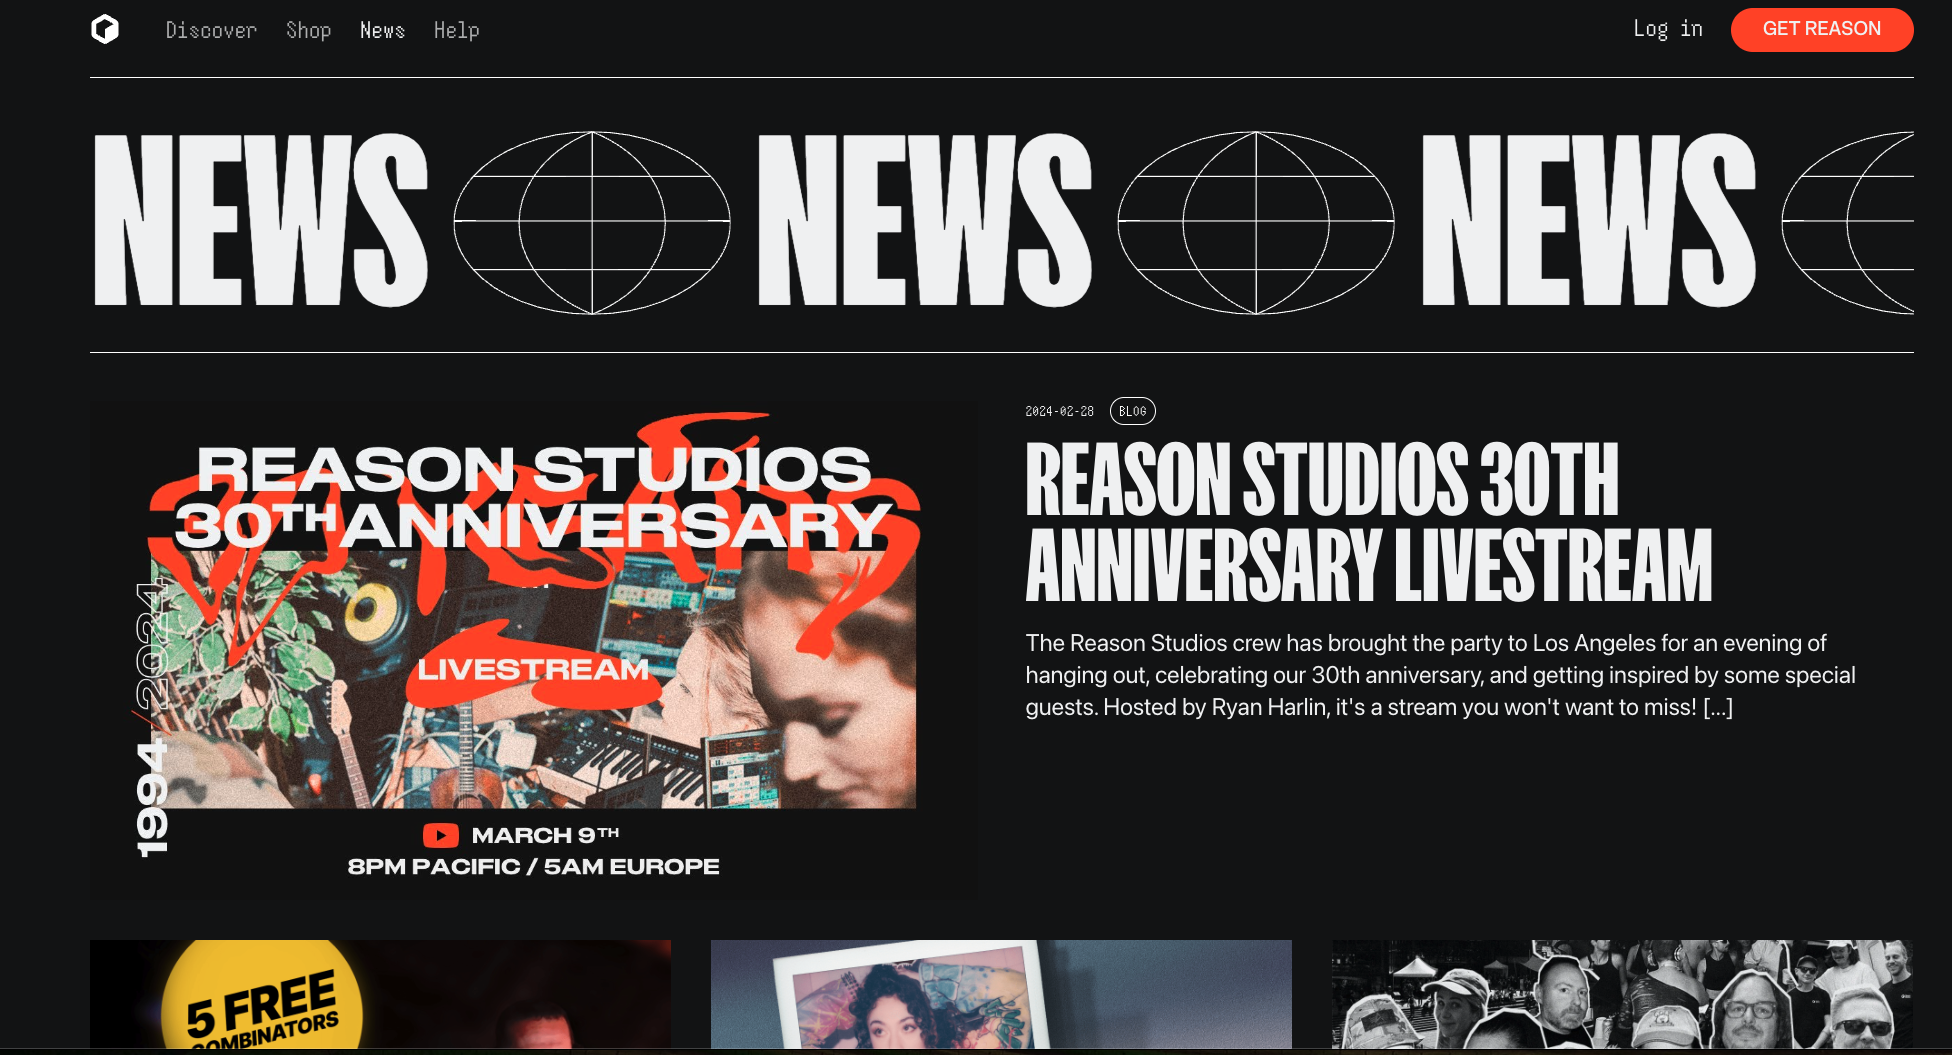Open the Help menu
This screenshot has width=1952, height=1055.
[456, 30]
